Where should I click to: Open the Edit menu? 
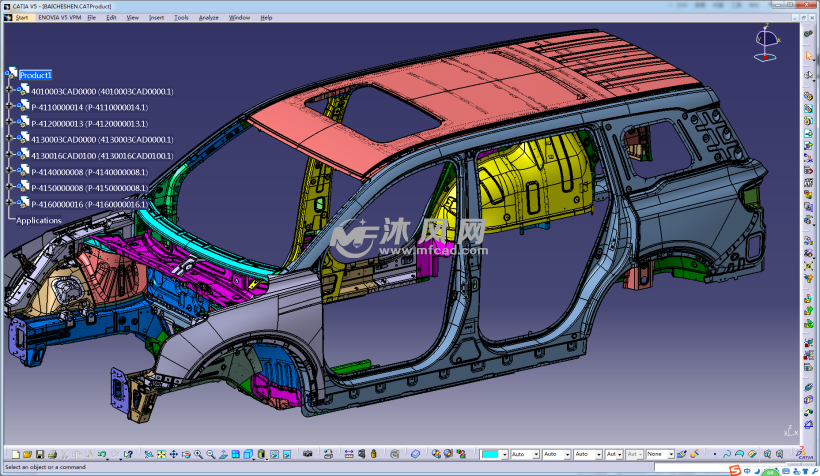click(x=111, y=17)
